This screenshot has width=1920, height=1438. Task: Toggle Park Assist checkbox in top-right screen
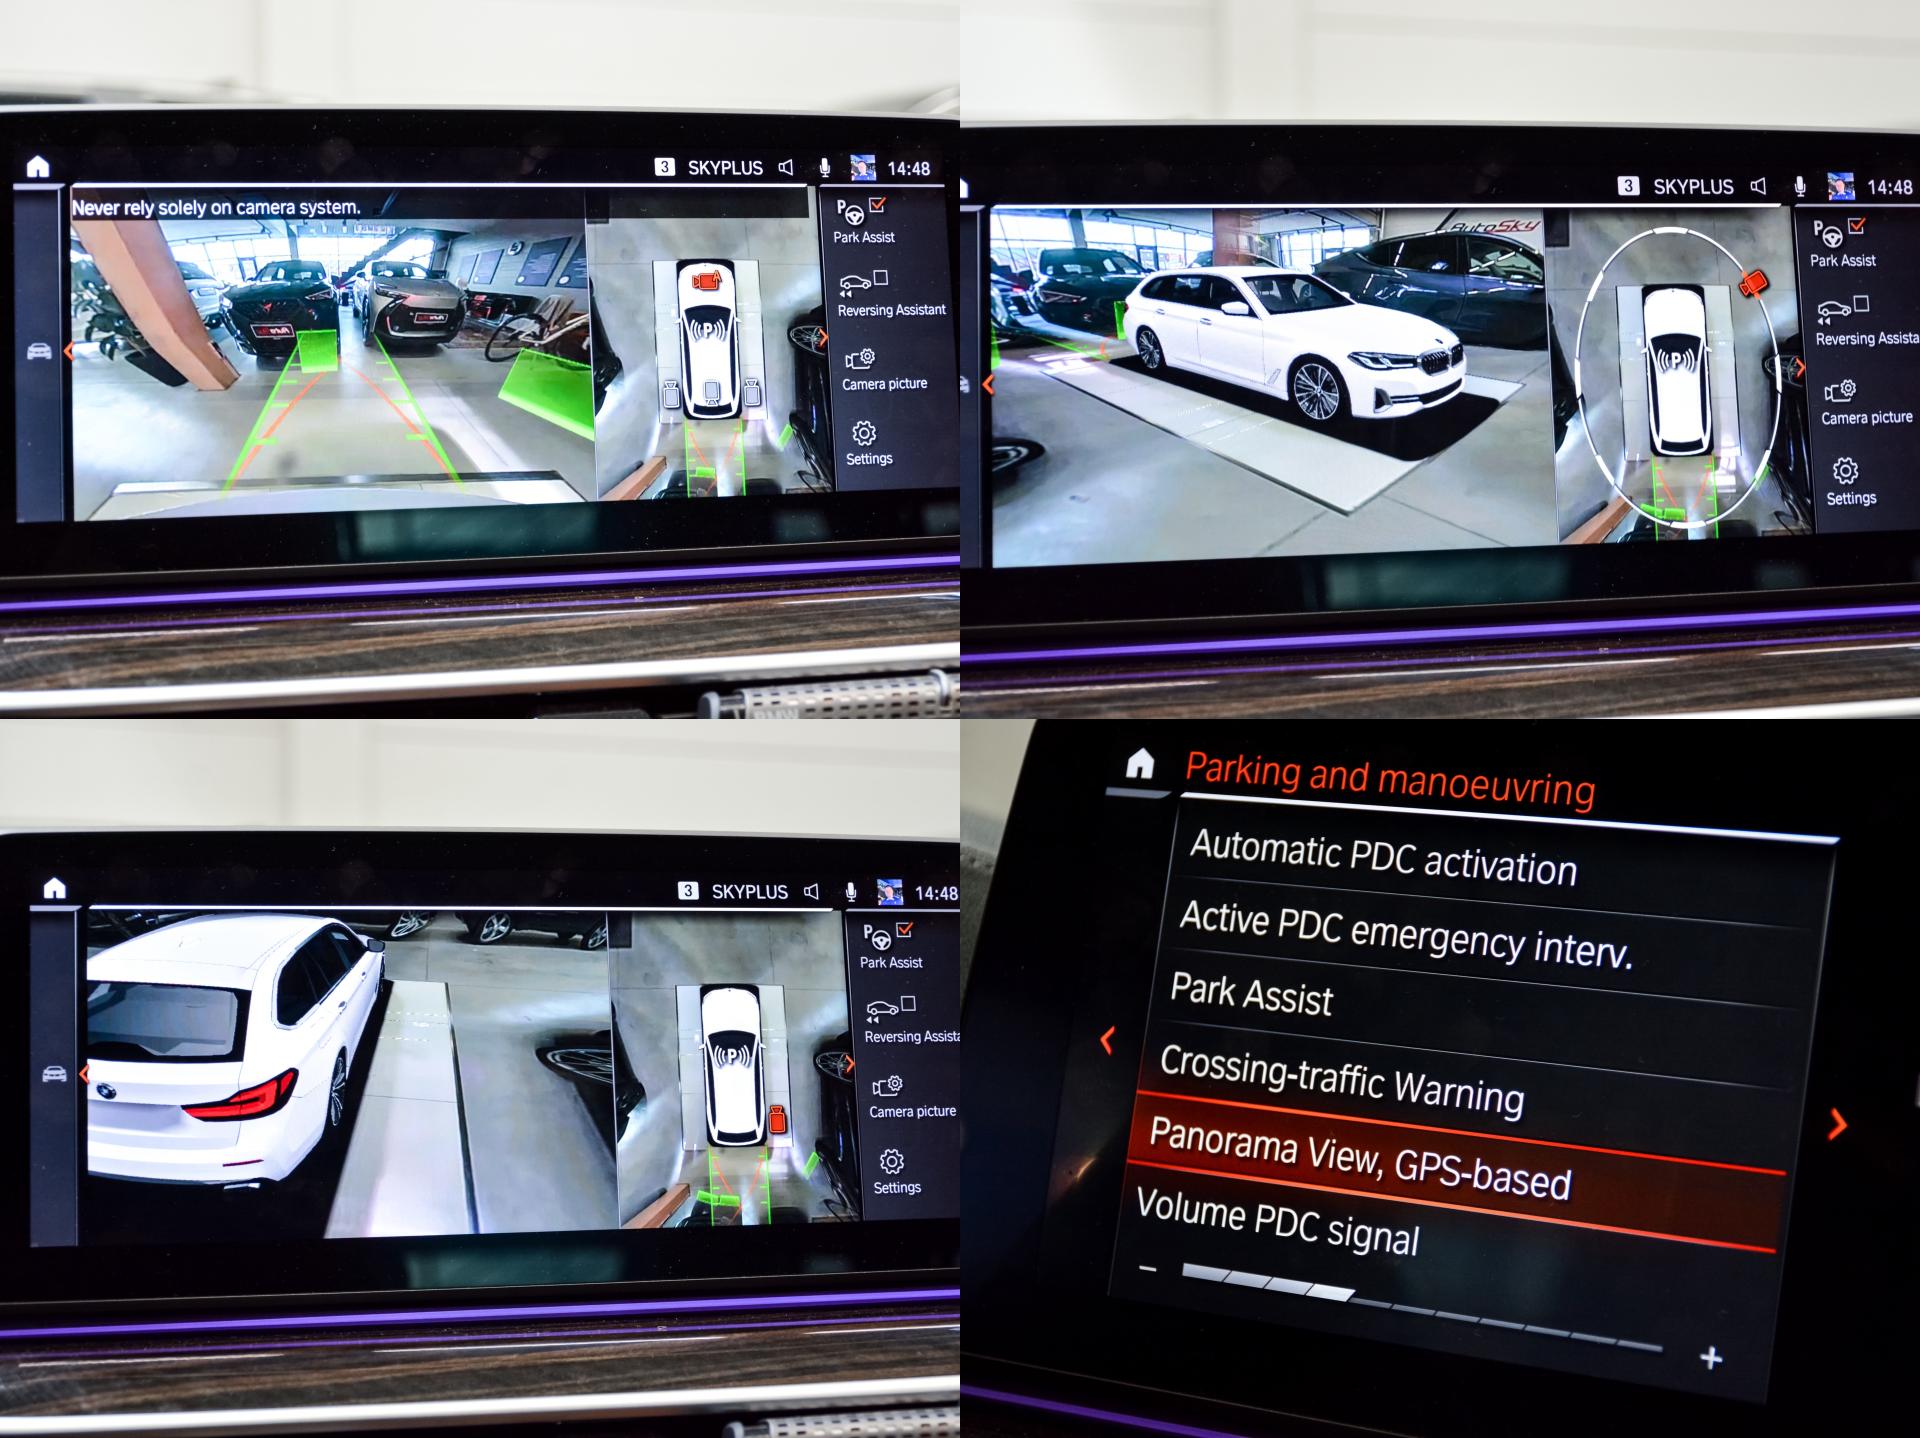click(x=1857, y=225)
